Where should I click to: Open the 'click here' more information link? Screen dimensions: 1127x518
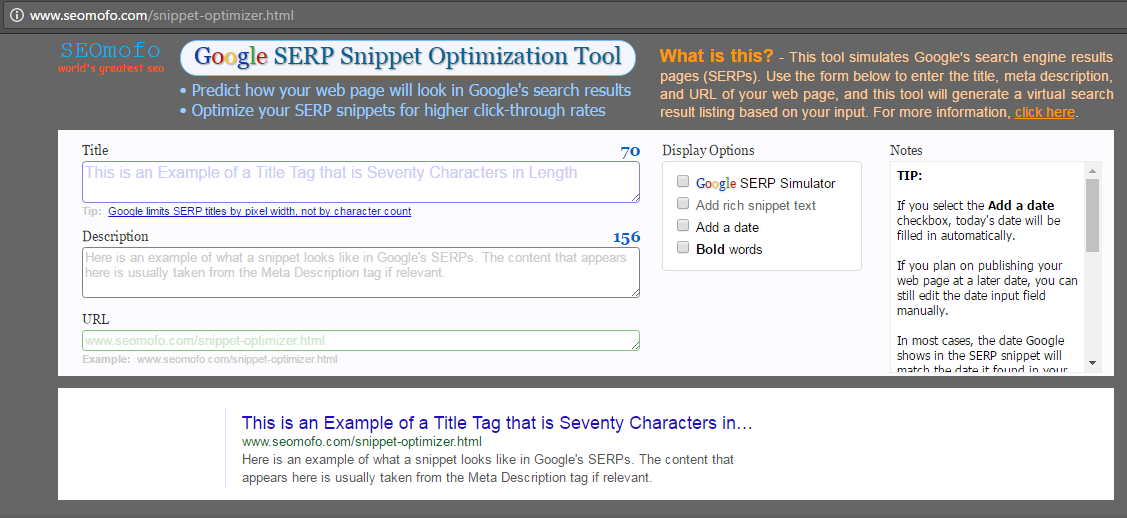tap(1044, 112)
